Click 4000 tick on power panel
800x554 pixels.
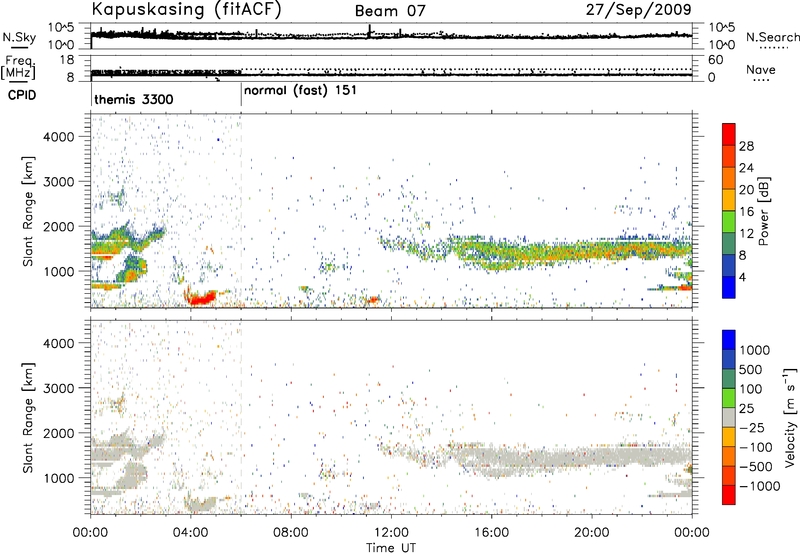point(59,137)
